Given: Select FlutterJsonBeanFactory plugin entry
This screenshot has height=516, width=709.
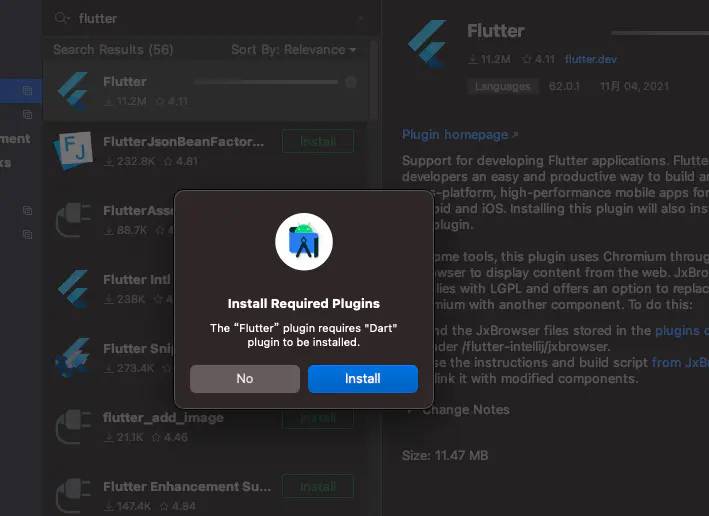Looking at the screenshot, I should [x=206, y=151].
